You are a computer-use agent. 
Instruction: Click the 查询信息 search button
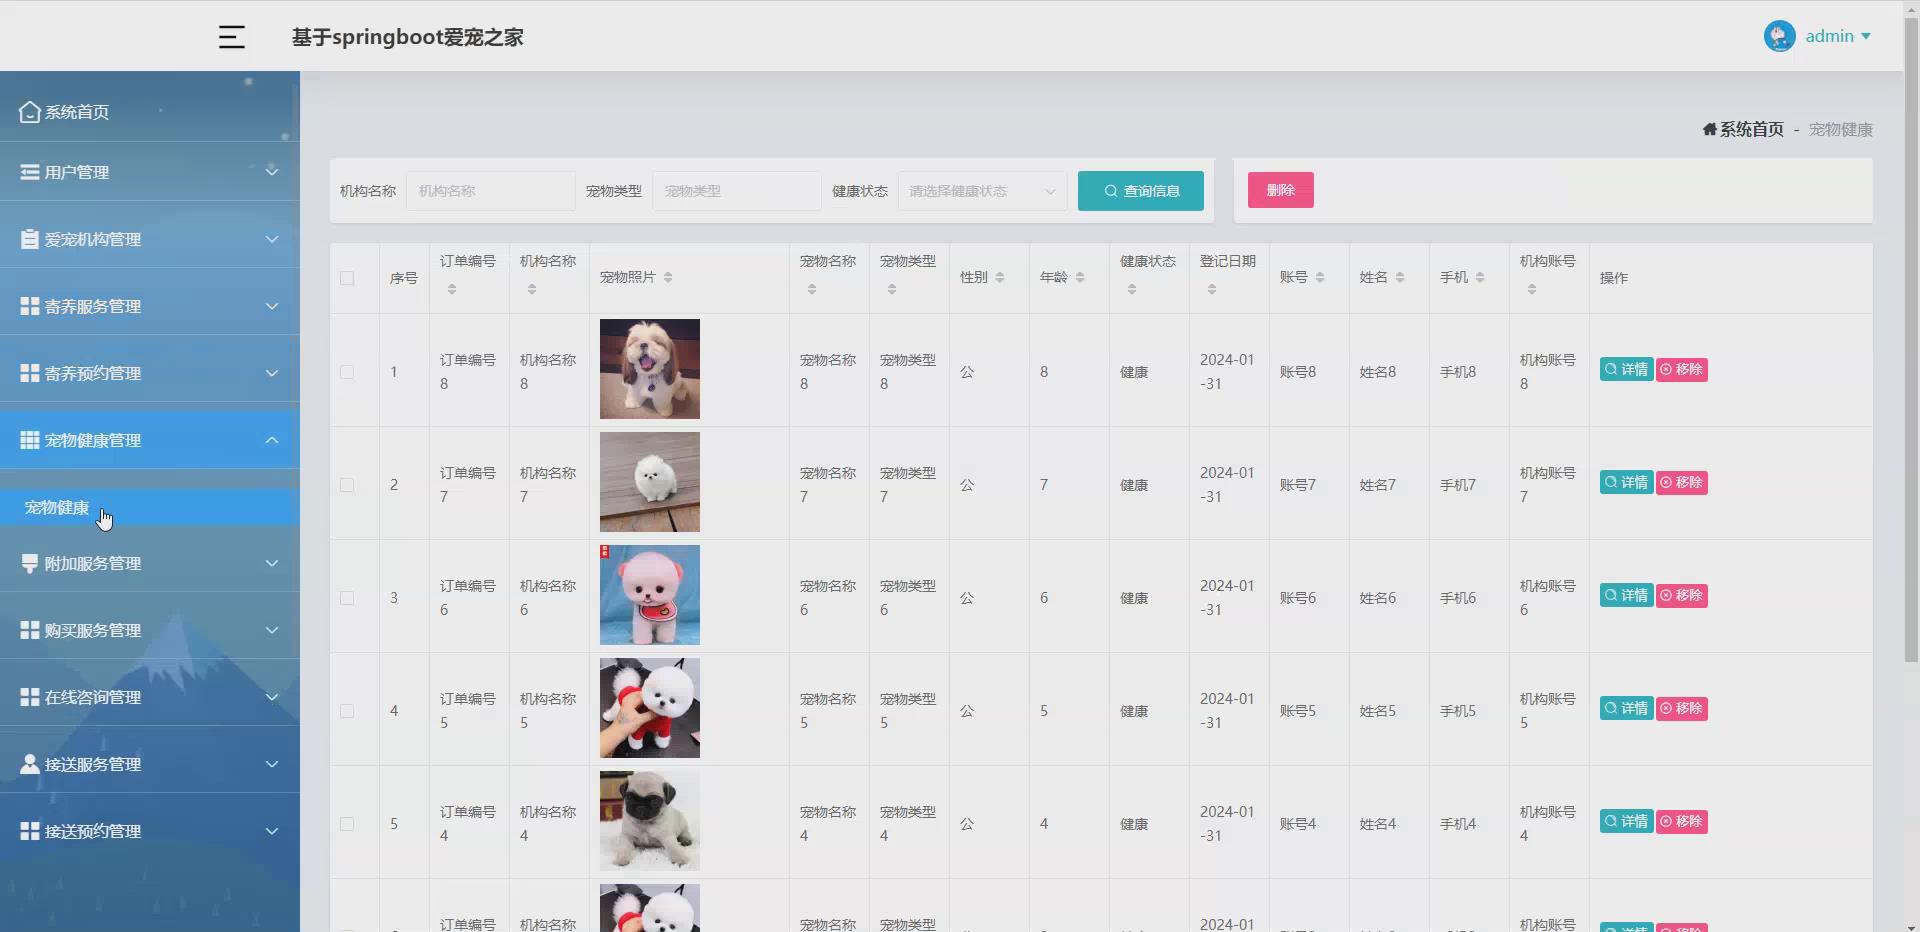tap(1141, 191)
